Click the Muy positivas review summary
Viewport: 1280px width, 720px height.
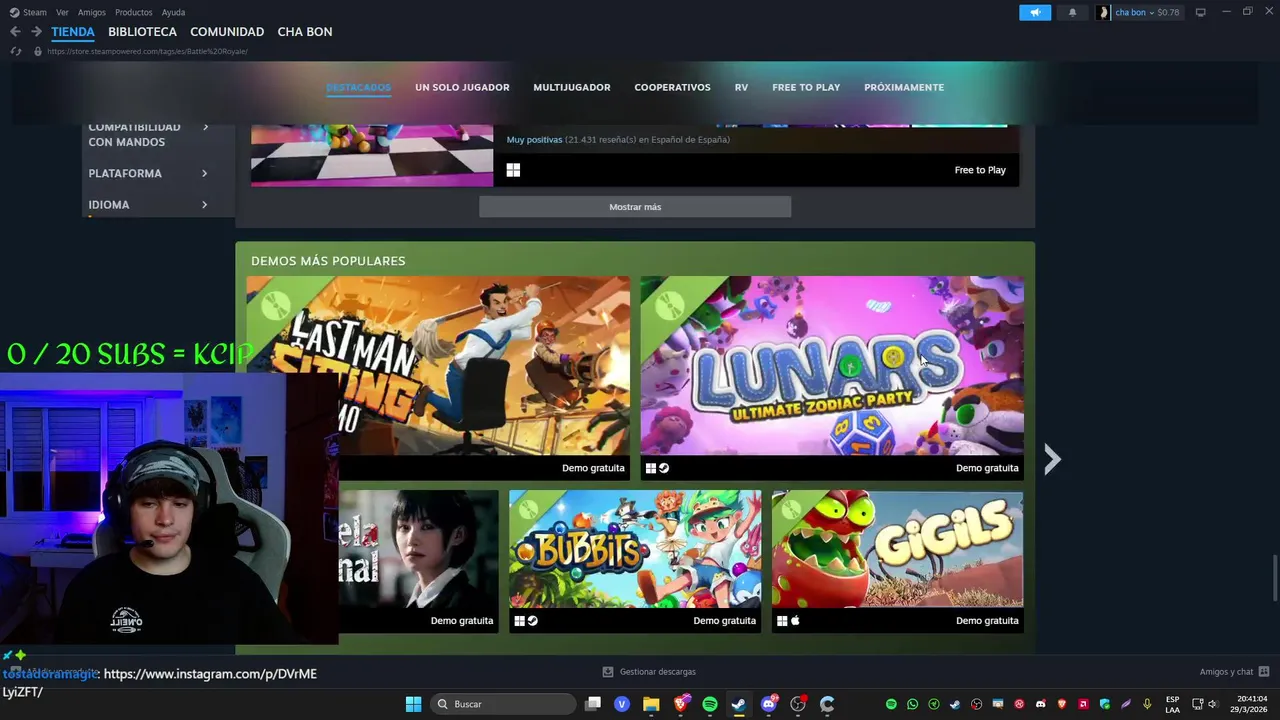click(534, 140)
